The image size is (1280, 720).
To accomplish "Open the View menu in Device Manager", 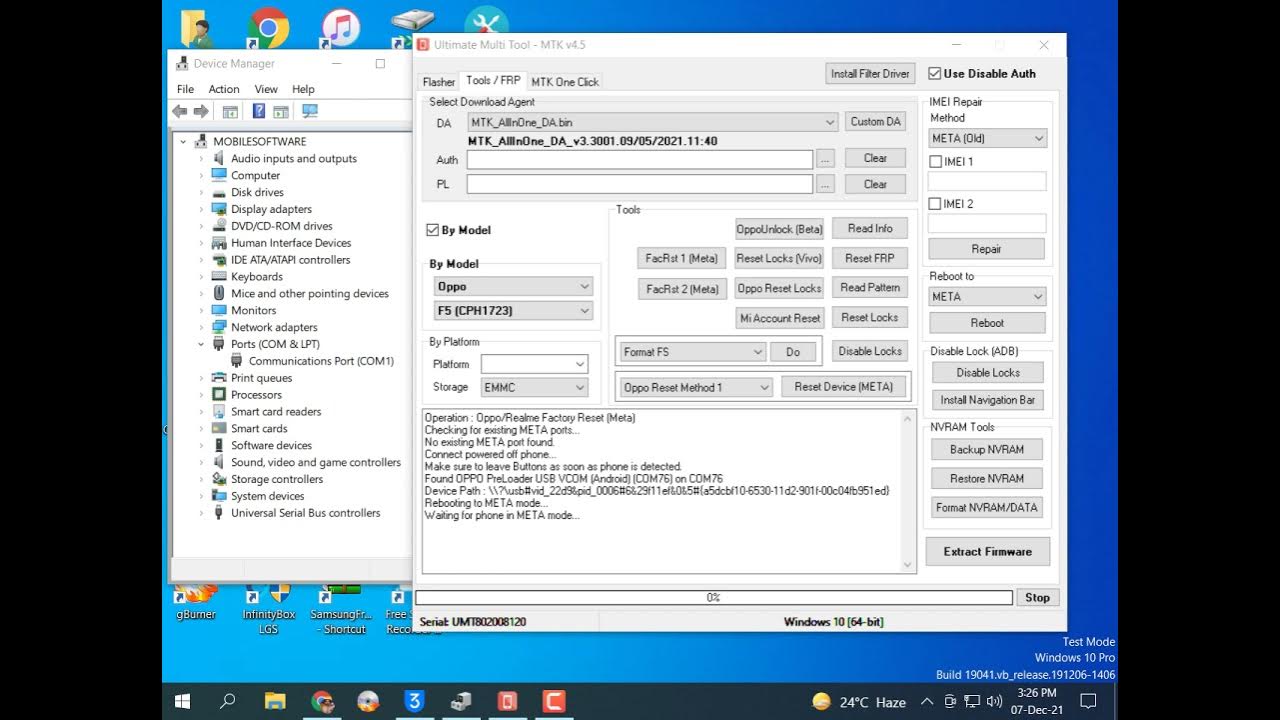I will point(266,89).
